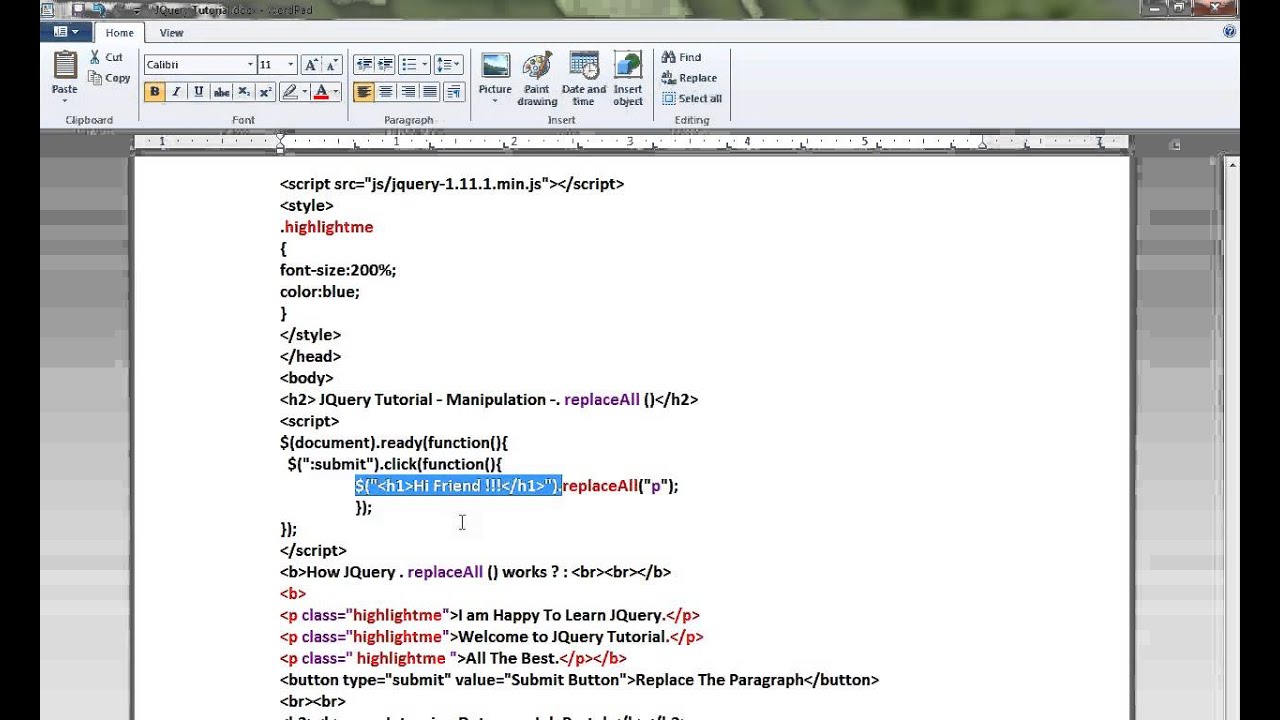The width and height of the screenshot is (1280, 720).
Task: Expand the Picture dropdown arrow
Action: [x=495, y=101]
